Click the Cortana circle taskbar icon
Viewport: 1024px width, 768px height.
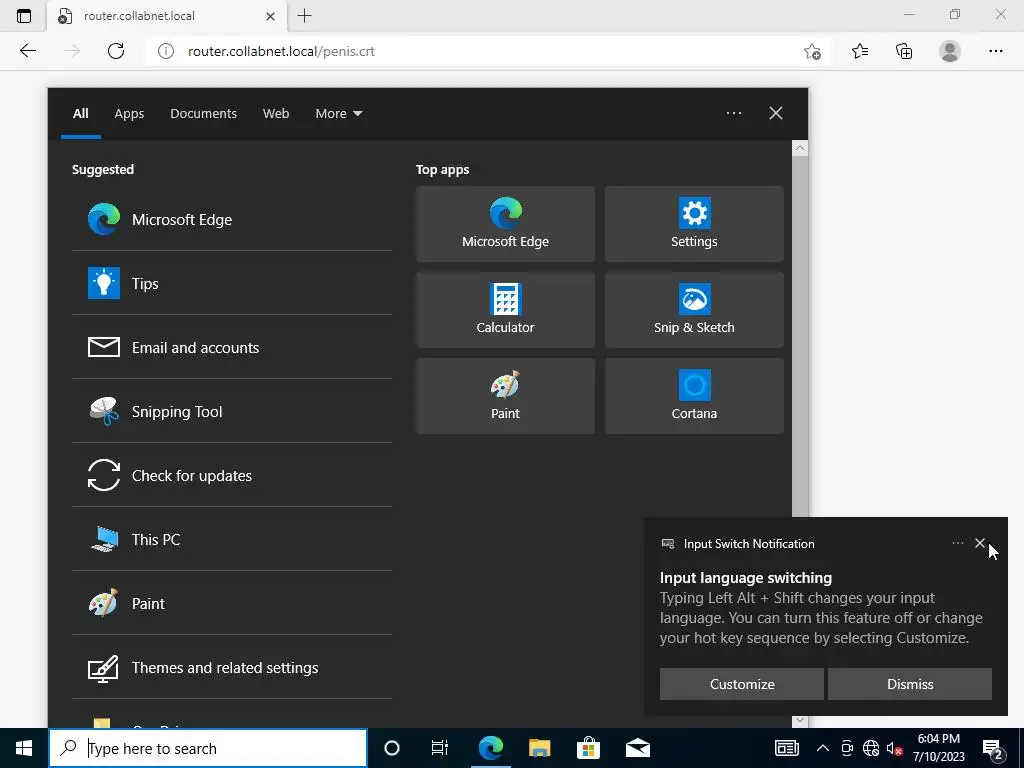392,748
